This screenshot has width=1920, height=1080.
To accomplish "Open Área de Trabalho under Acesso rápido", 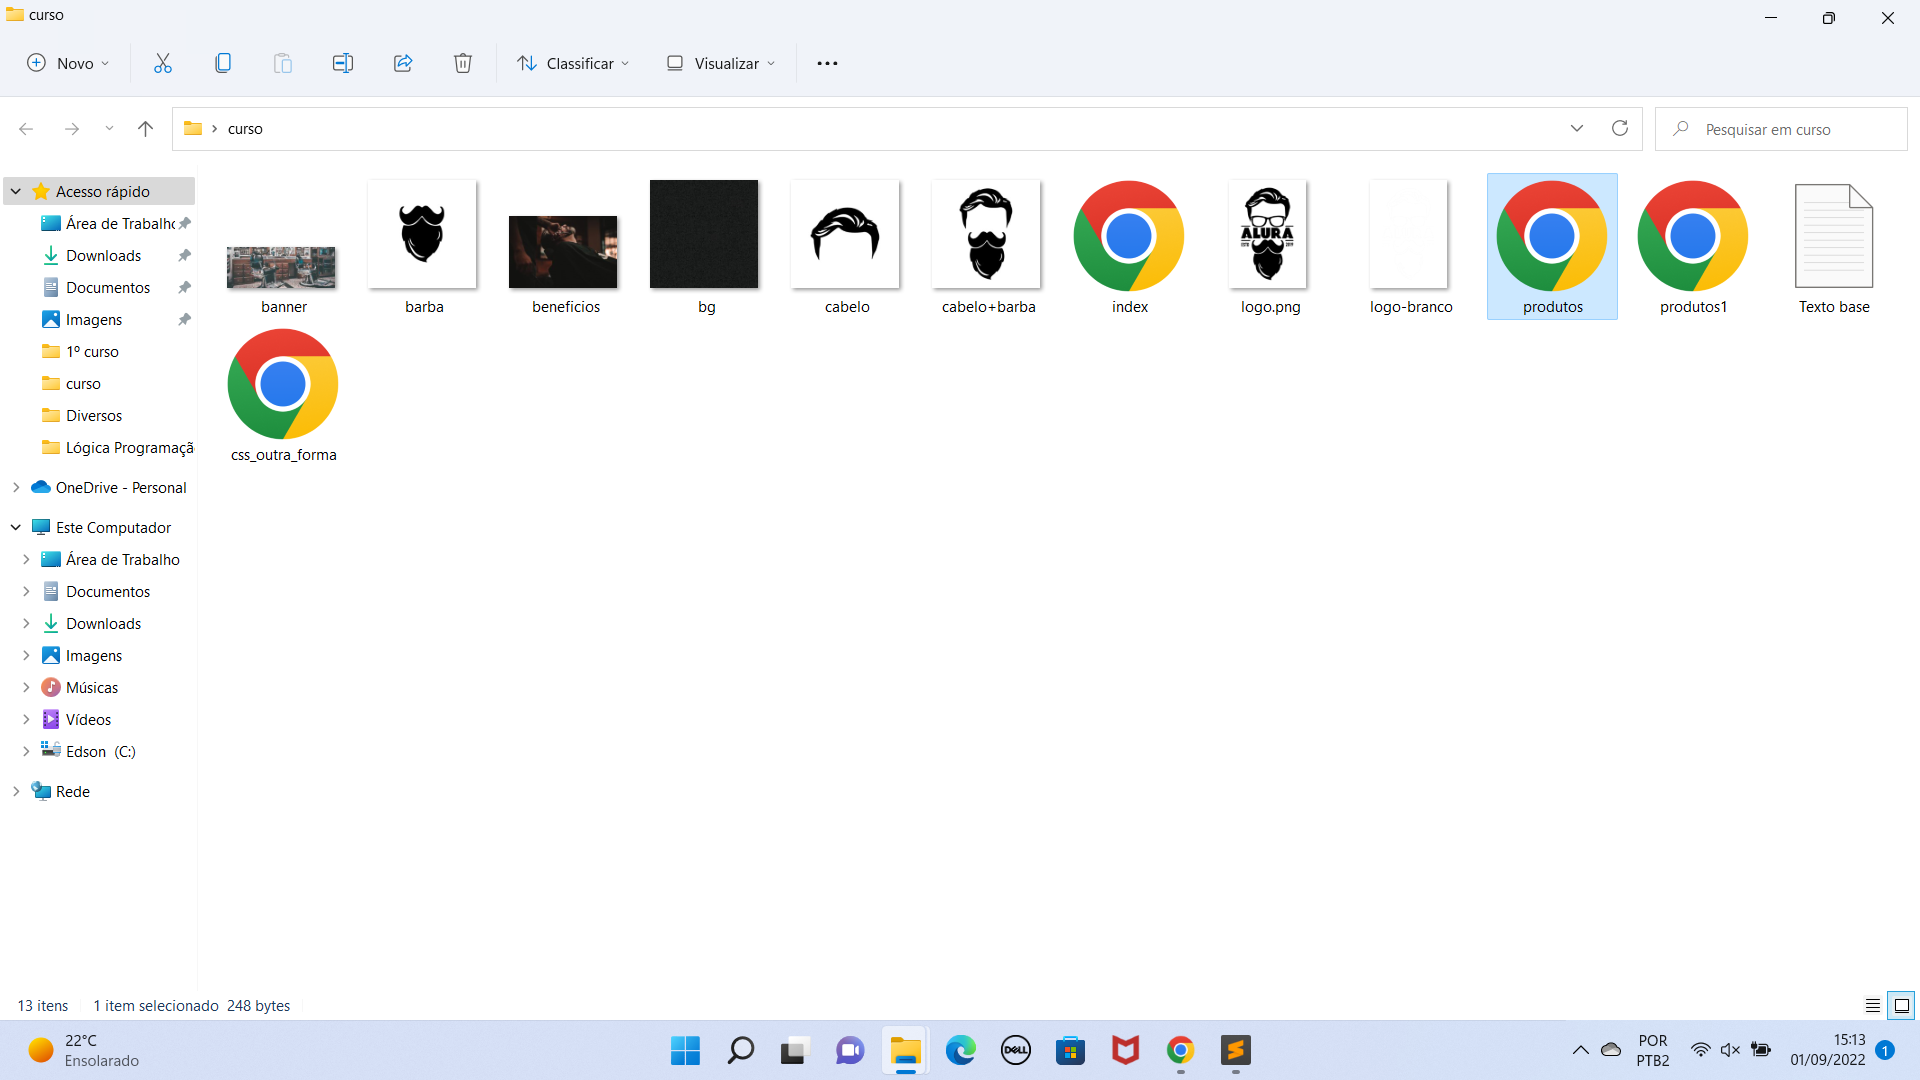I will 111,223.
